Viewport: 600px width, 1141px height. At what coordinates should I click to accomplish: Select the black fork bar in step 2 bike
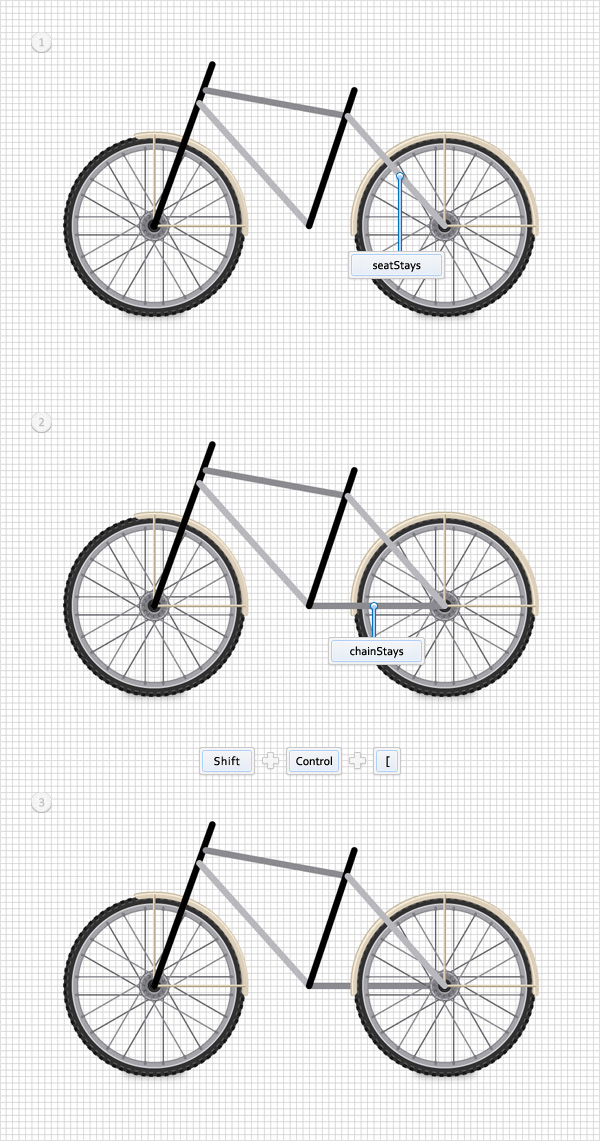click(183, 524)
